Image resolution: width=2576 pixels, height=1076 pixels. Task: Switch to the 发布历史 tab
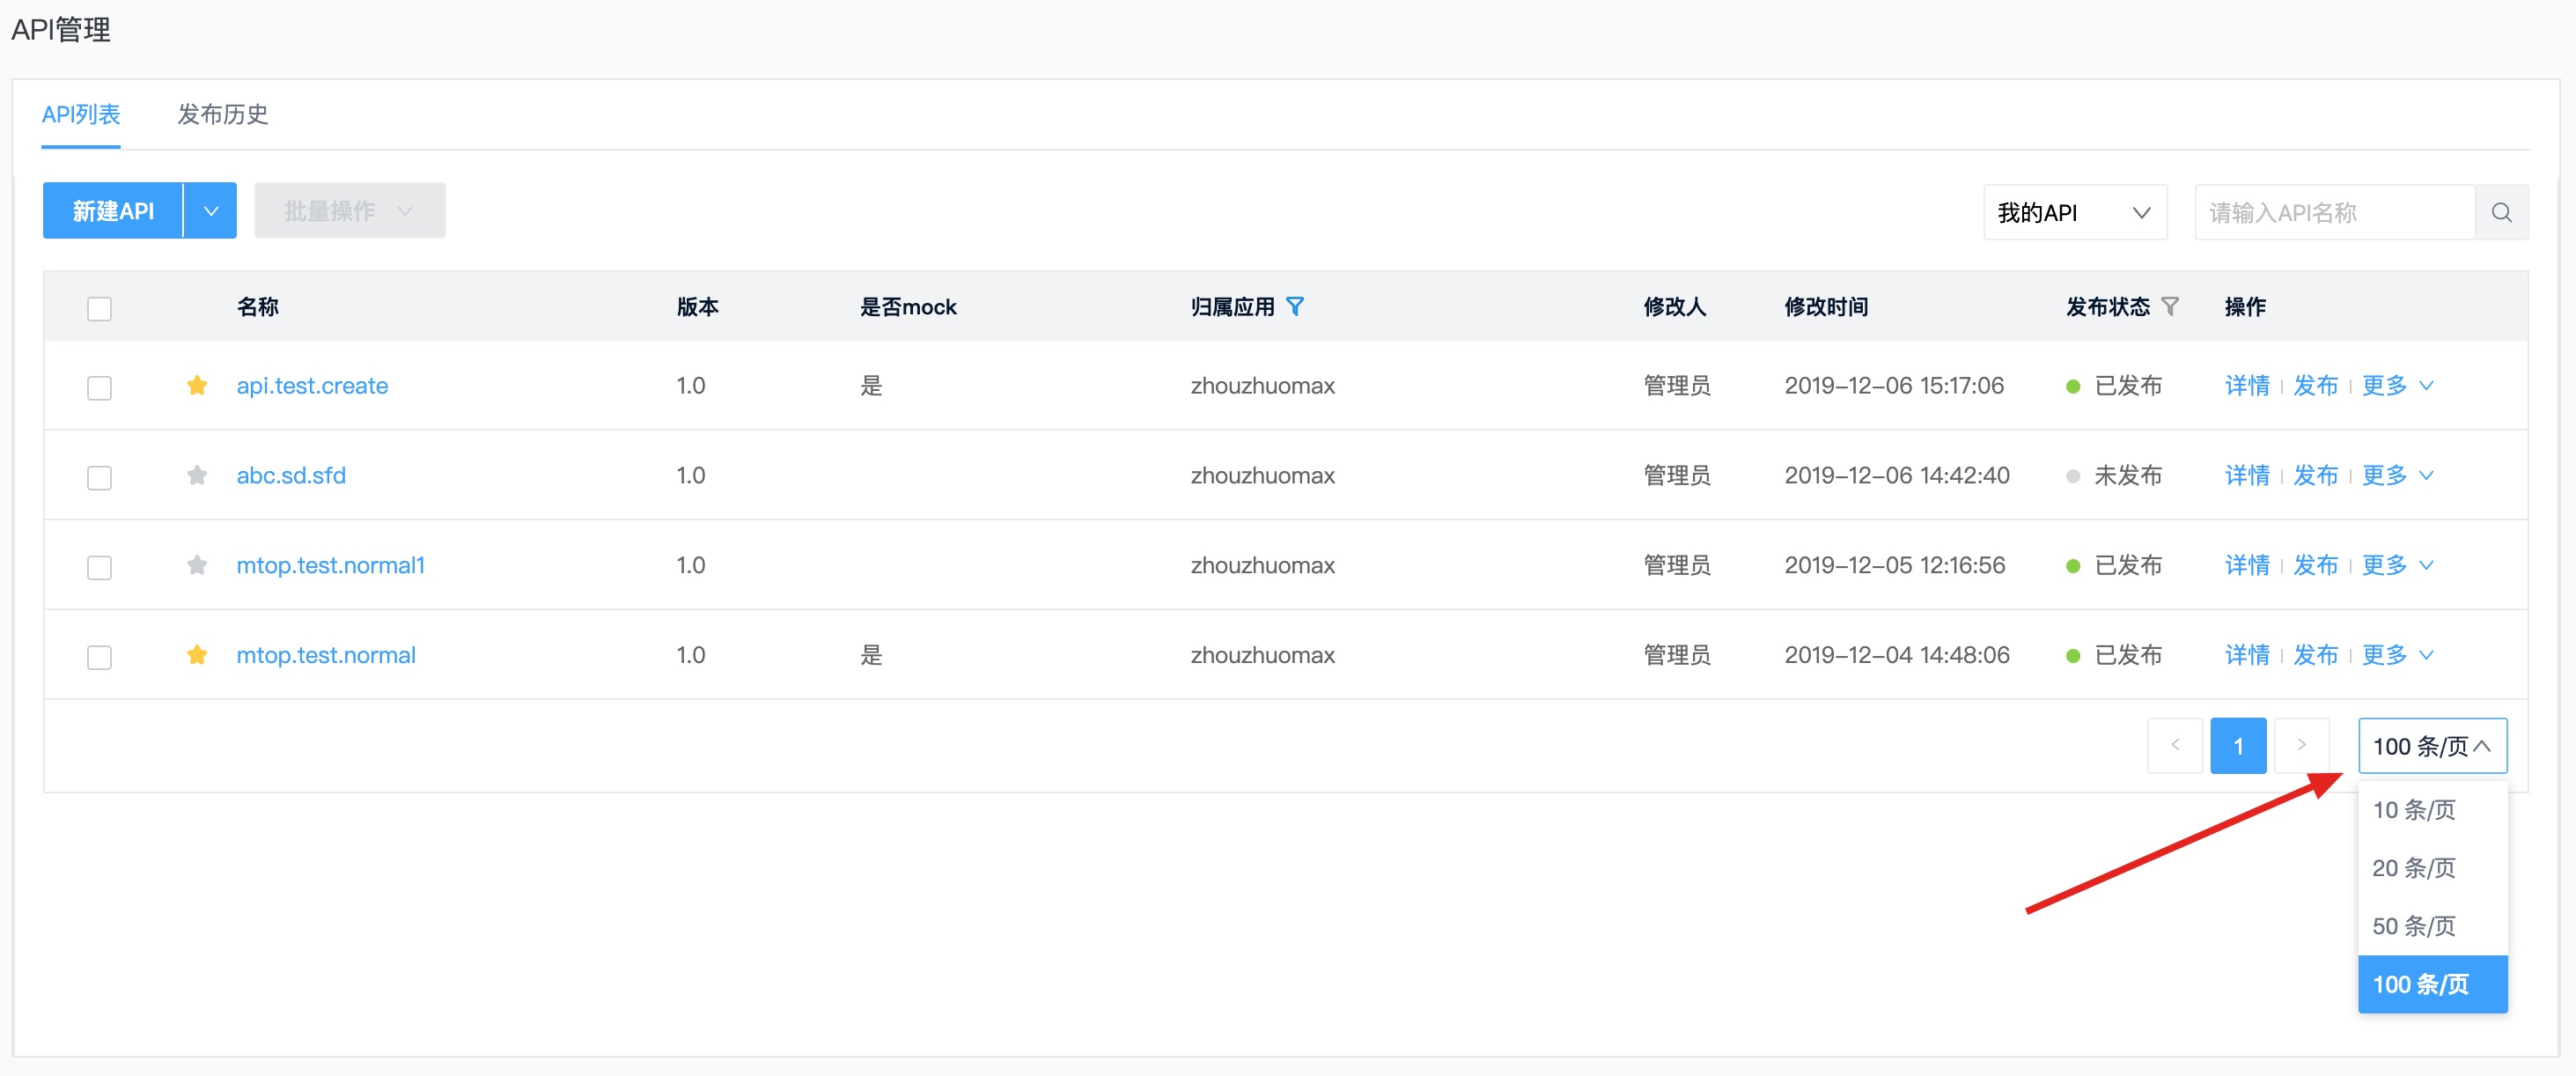pyautogui.click(x=222, y=115)
